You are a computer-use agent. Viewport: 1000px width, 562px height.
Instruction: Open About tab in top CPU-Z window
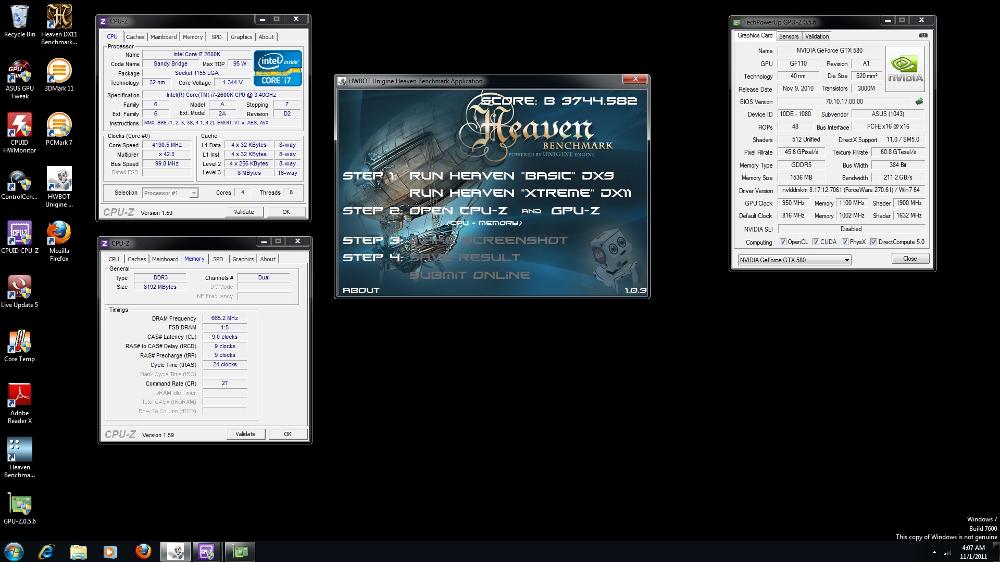click(x=266, y=37)
